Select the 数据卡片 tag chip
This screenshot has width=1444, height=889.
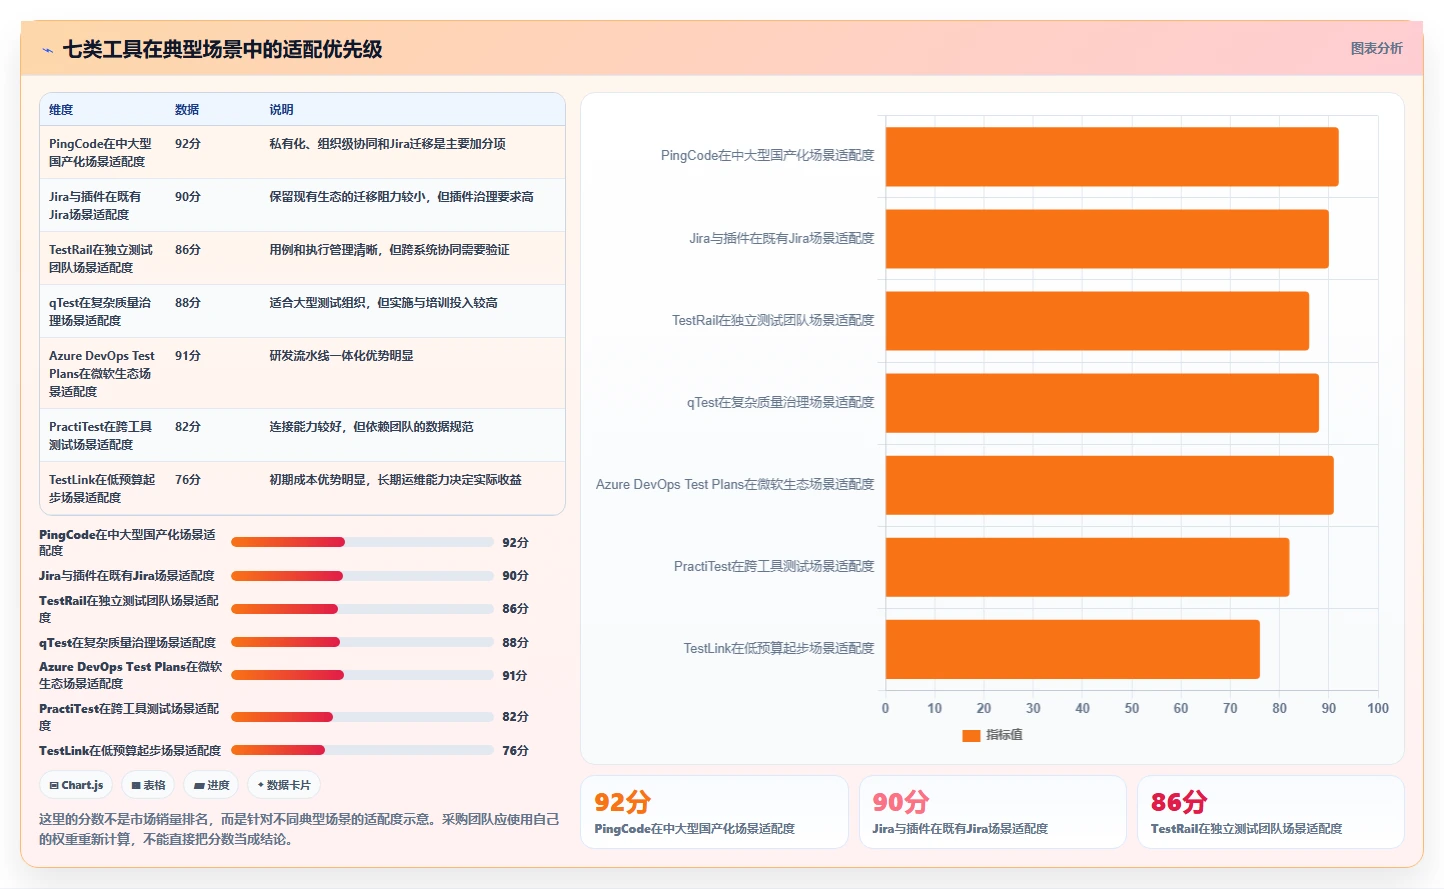[284, 785]
